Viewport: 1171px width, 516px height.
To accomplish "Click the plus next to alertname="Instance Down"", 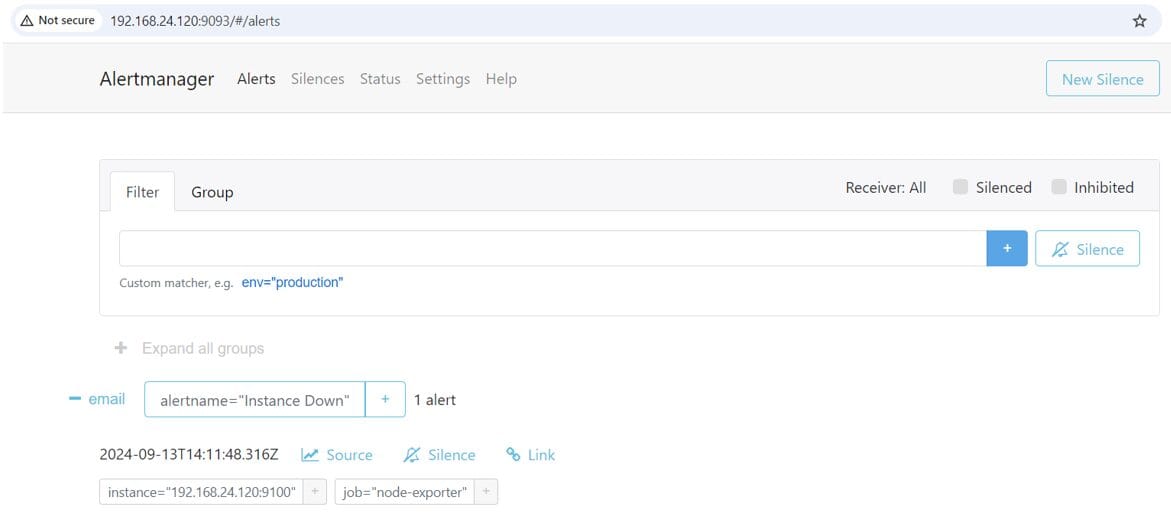I will tap(385, 400).
